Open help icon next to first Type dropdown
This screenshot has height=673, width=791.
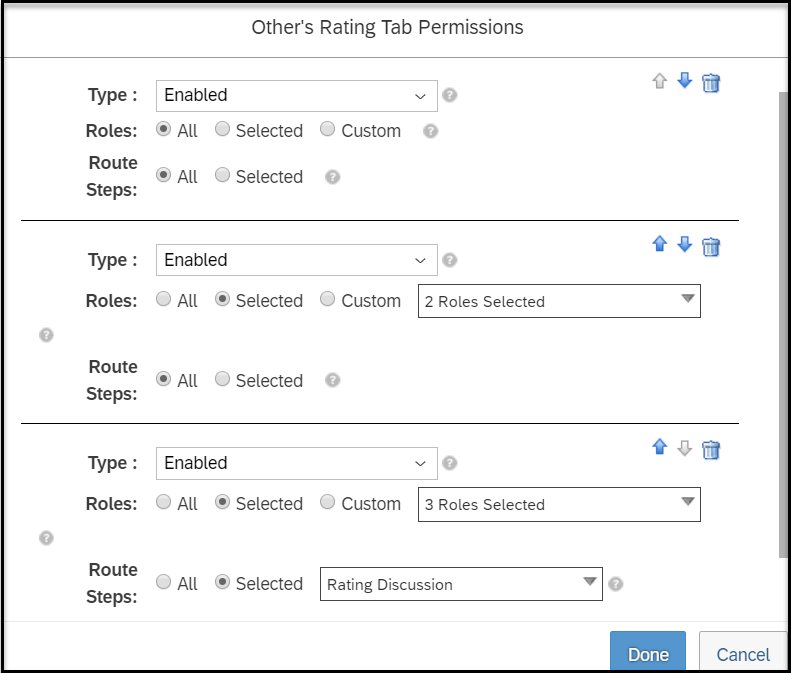449,95
